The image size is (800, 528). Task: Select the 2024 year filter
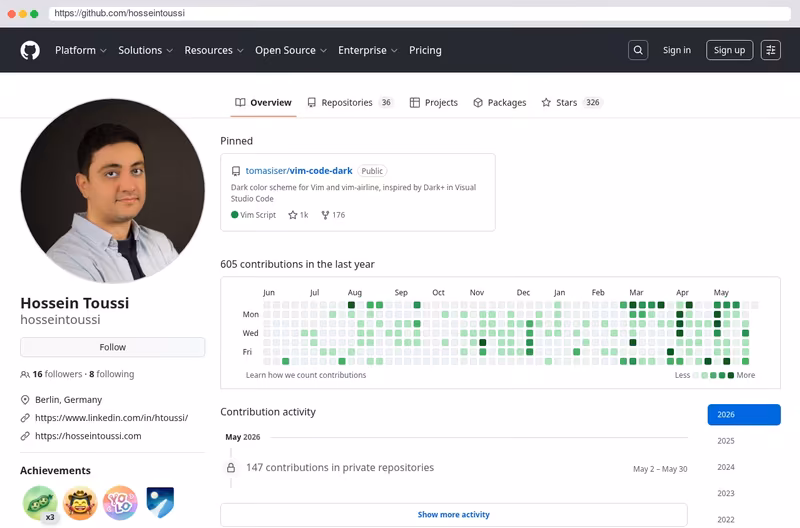726,467
